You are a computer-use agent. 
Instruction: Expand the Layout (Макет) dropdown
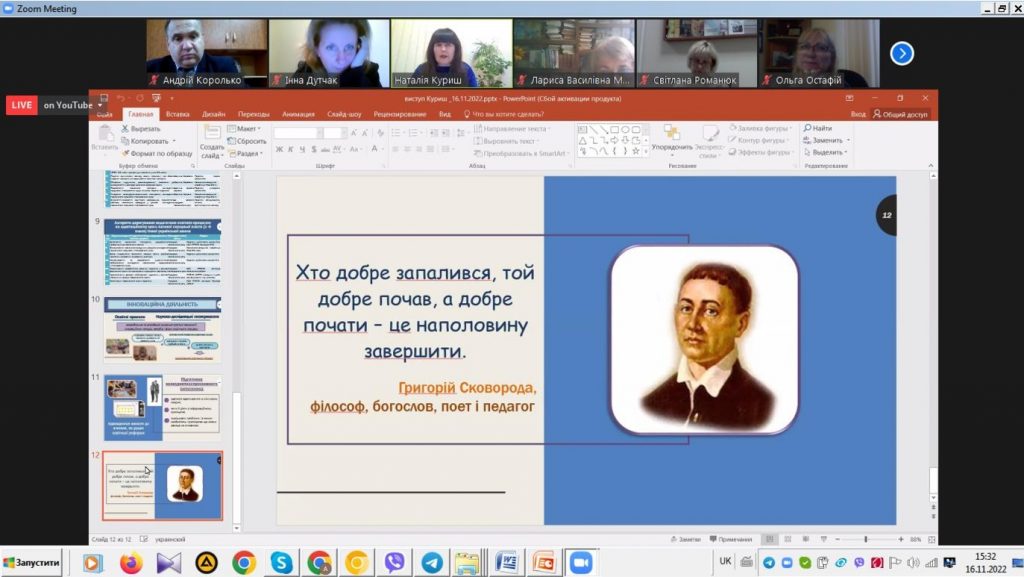(246, 129)
